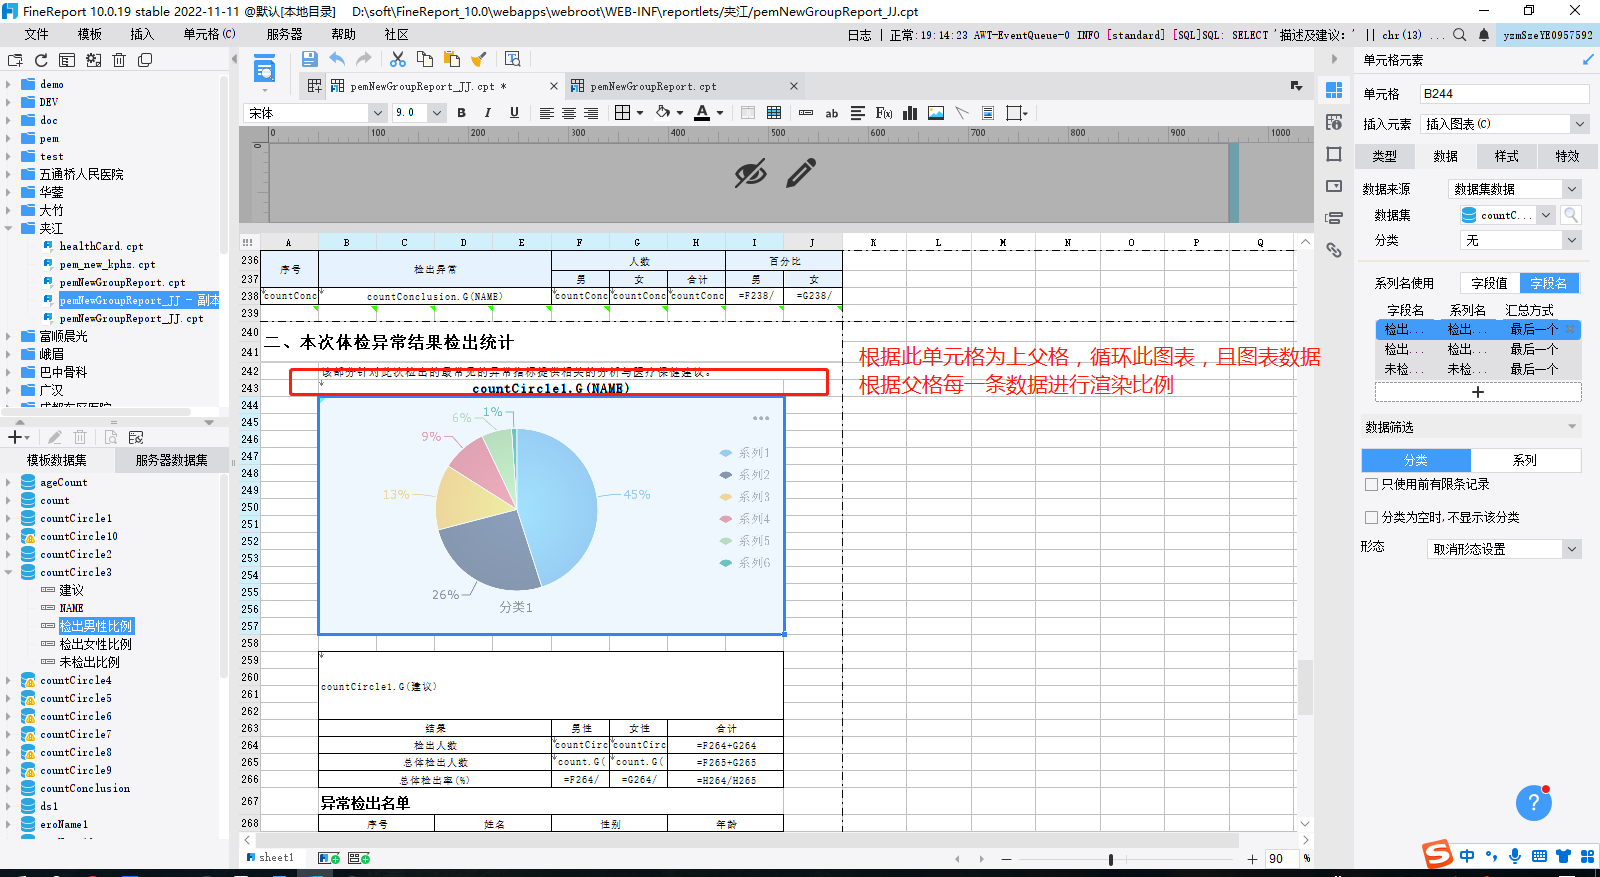Toggle underline formatting

coord(514,113)
